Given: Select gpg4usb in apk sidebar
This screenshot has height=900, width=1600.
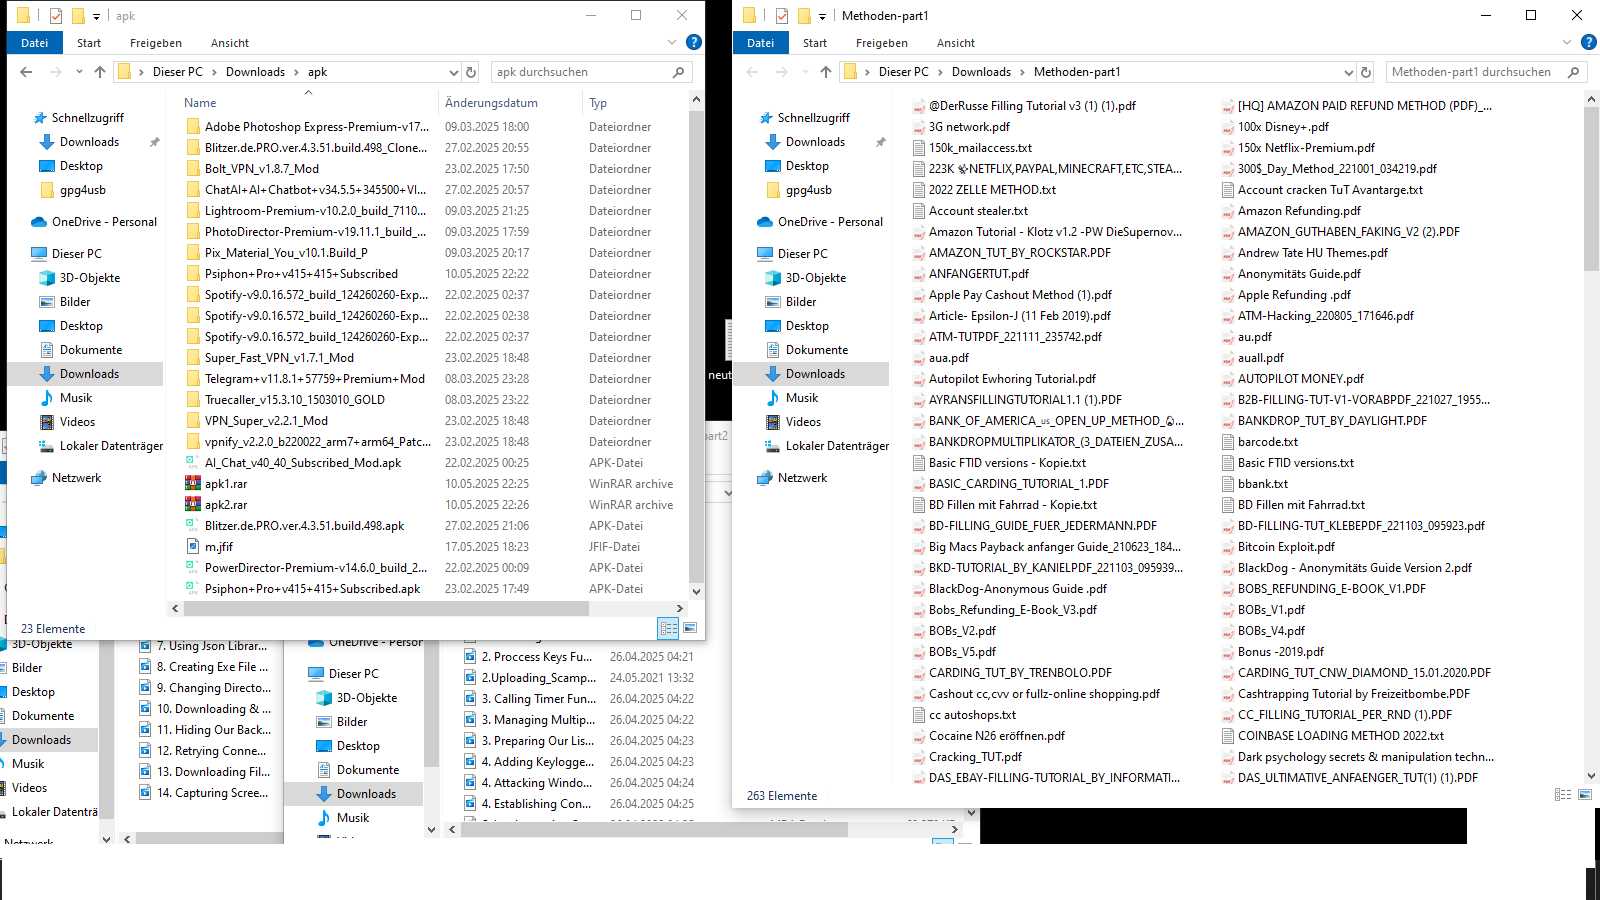Looking at the screenshot, I should point(84,190).
